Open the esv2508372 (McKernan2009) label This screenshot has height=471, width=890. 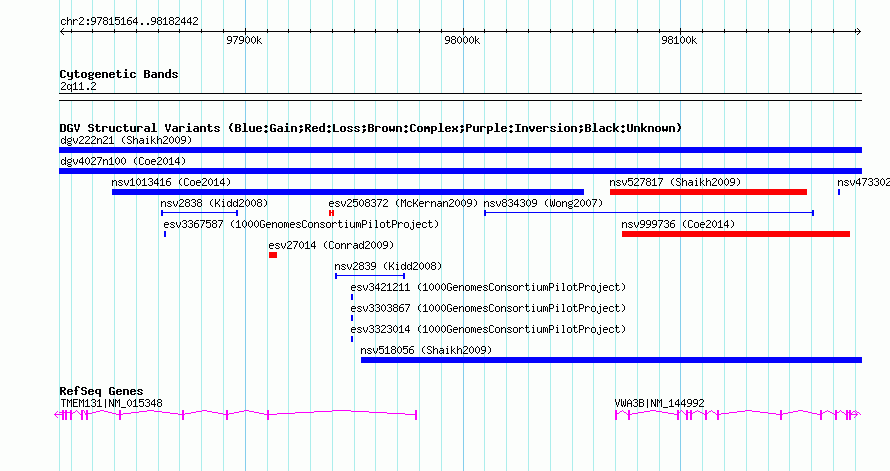click(403, 203)
